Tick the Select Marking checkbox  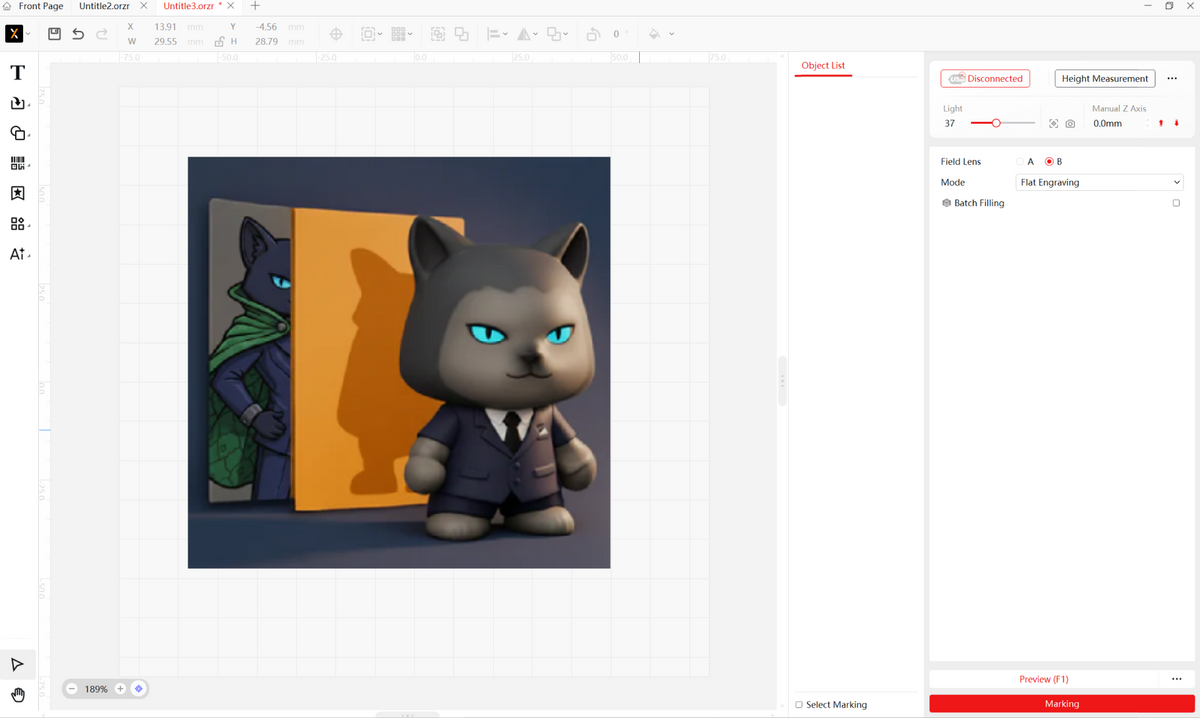click(799, 705)
